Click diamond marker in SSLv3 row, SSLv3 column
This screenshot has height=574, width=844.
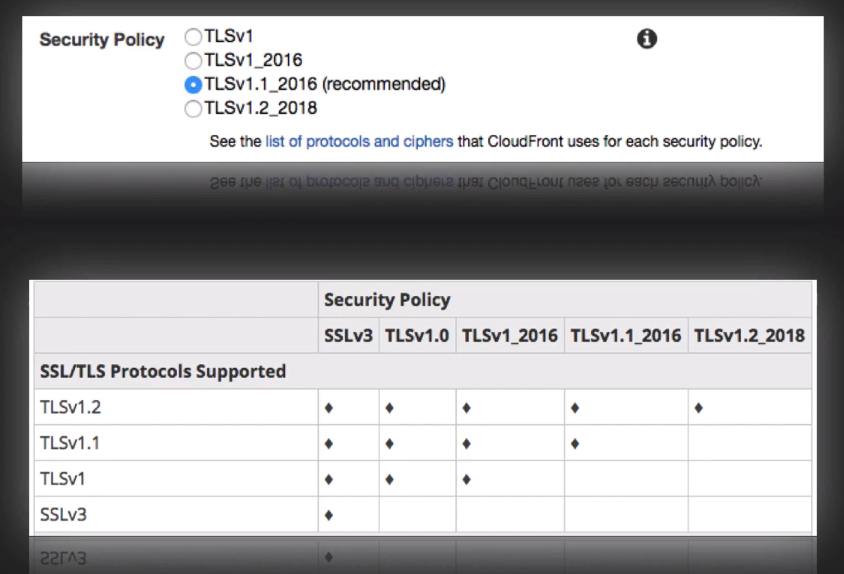[328, 516]
